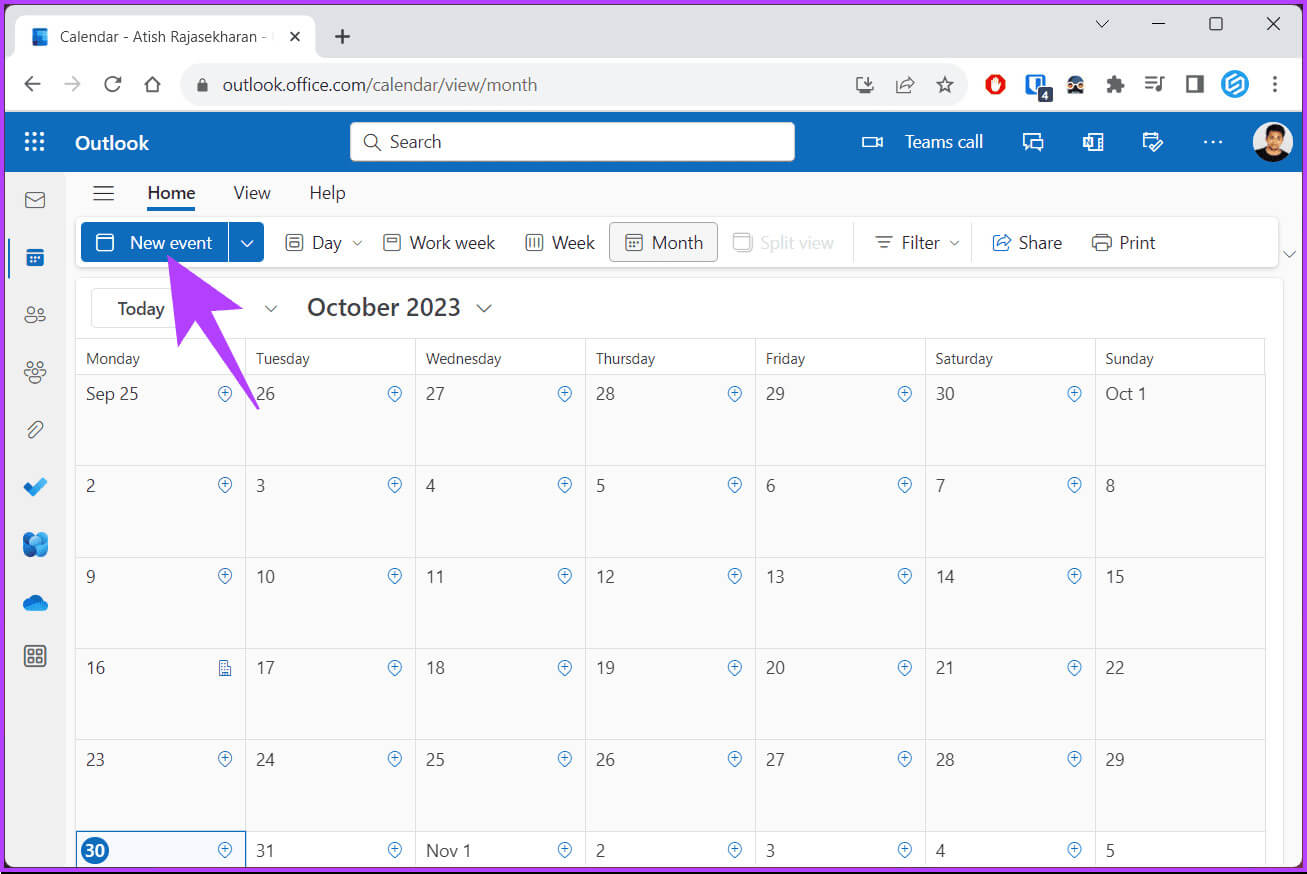Switch to Month view

663,242
